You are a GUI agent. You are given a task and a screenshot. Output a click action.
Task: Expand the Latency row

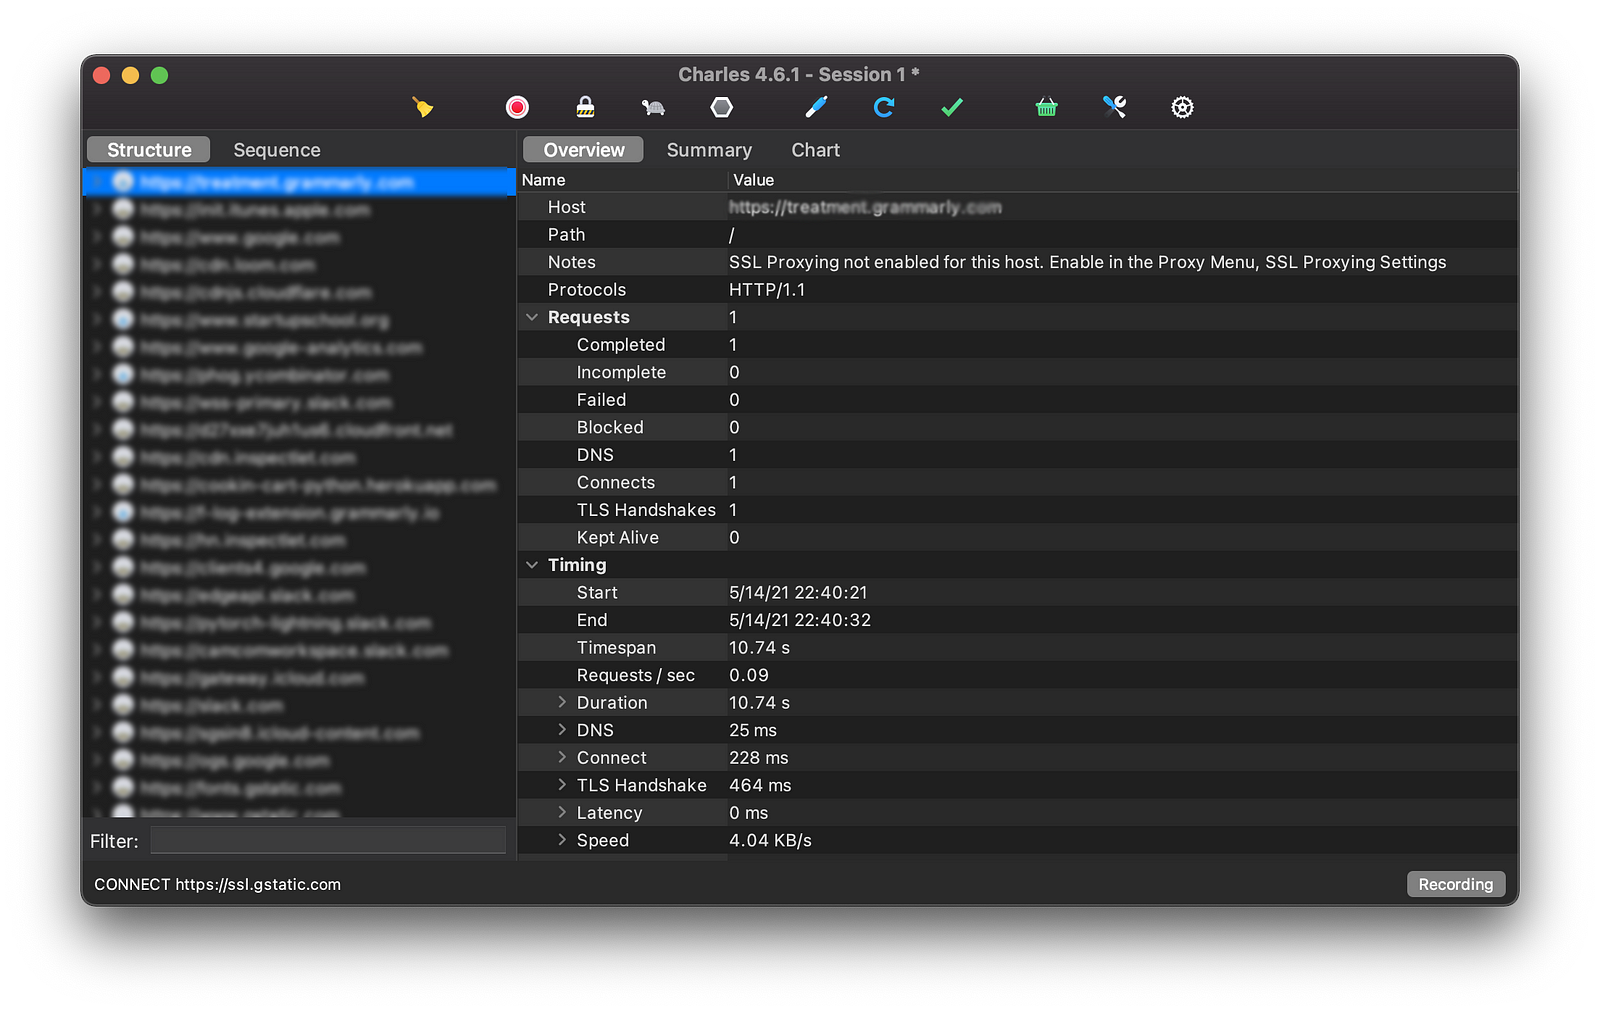(562, 813)
